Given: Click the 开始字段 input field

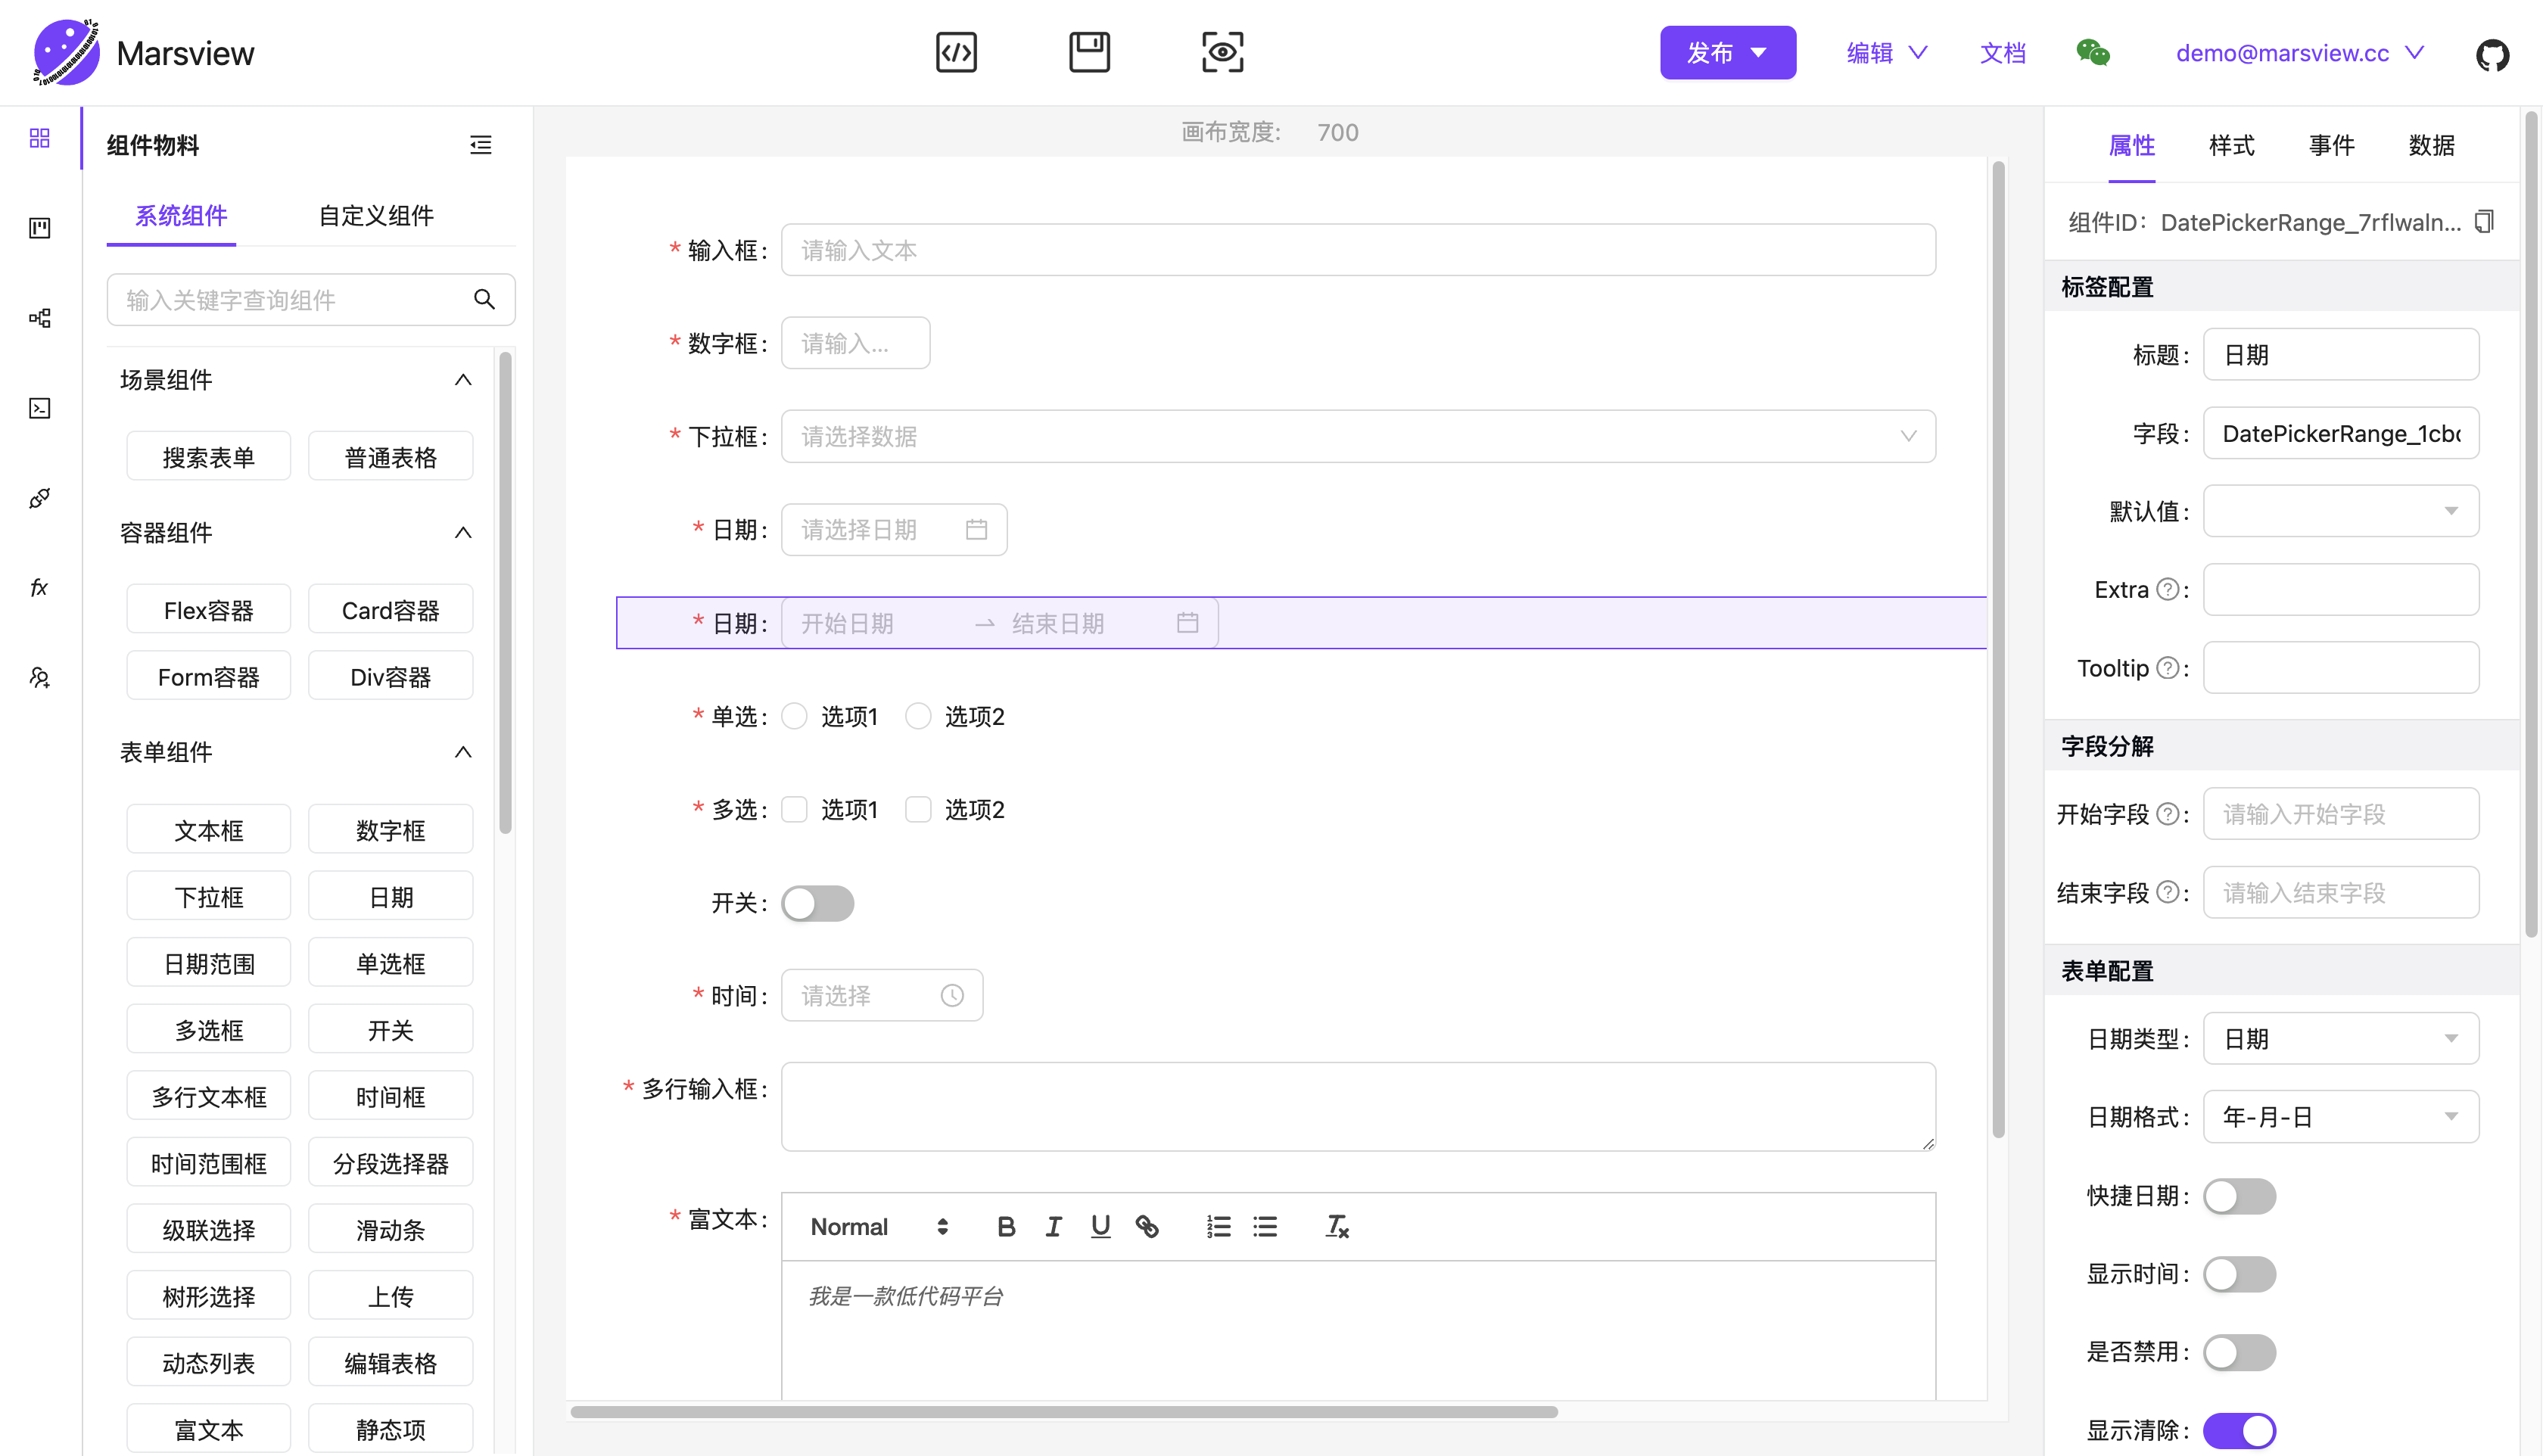Looking at the screenshot, I should pos(2340,814).
